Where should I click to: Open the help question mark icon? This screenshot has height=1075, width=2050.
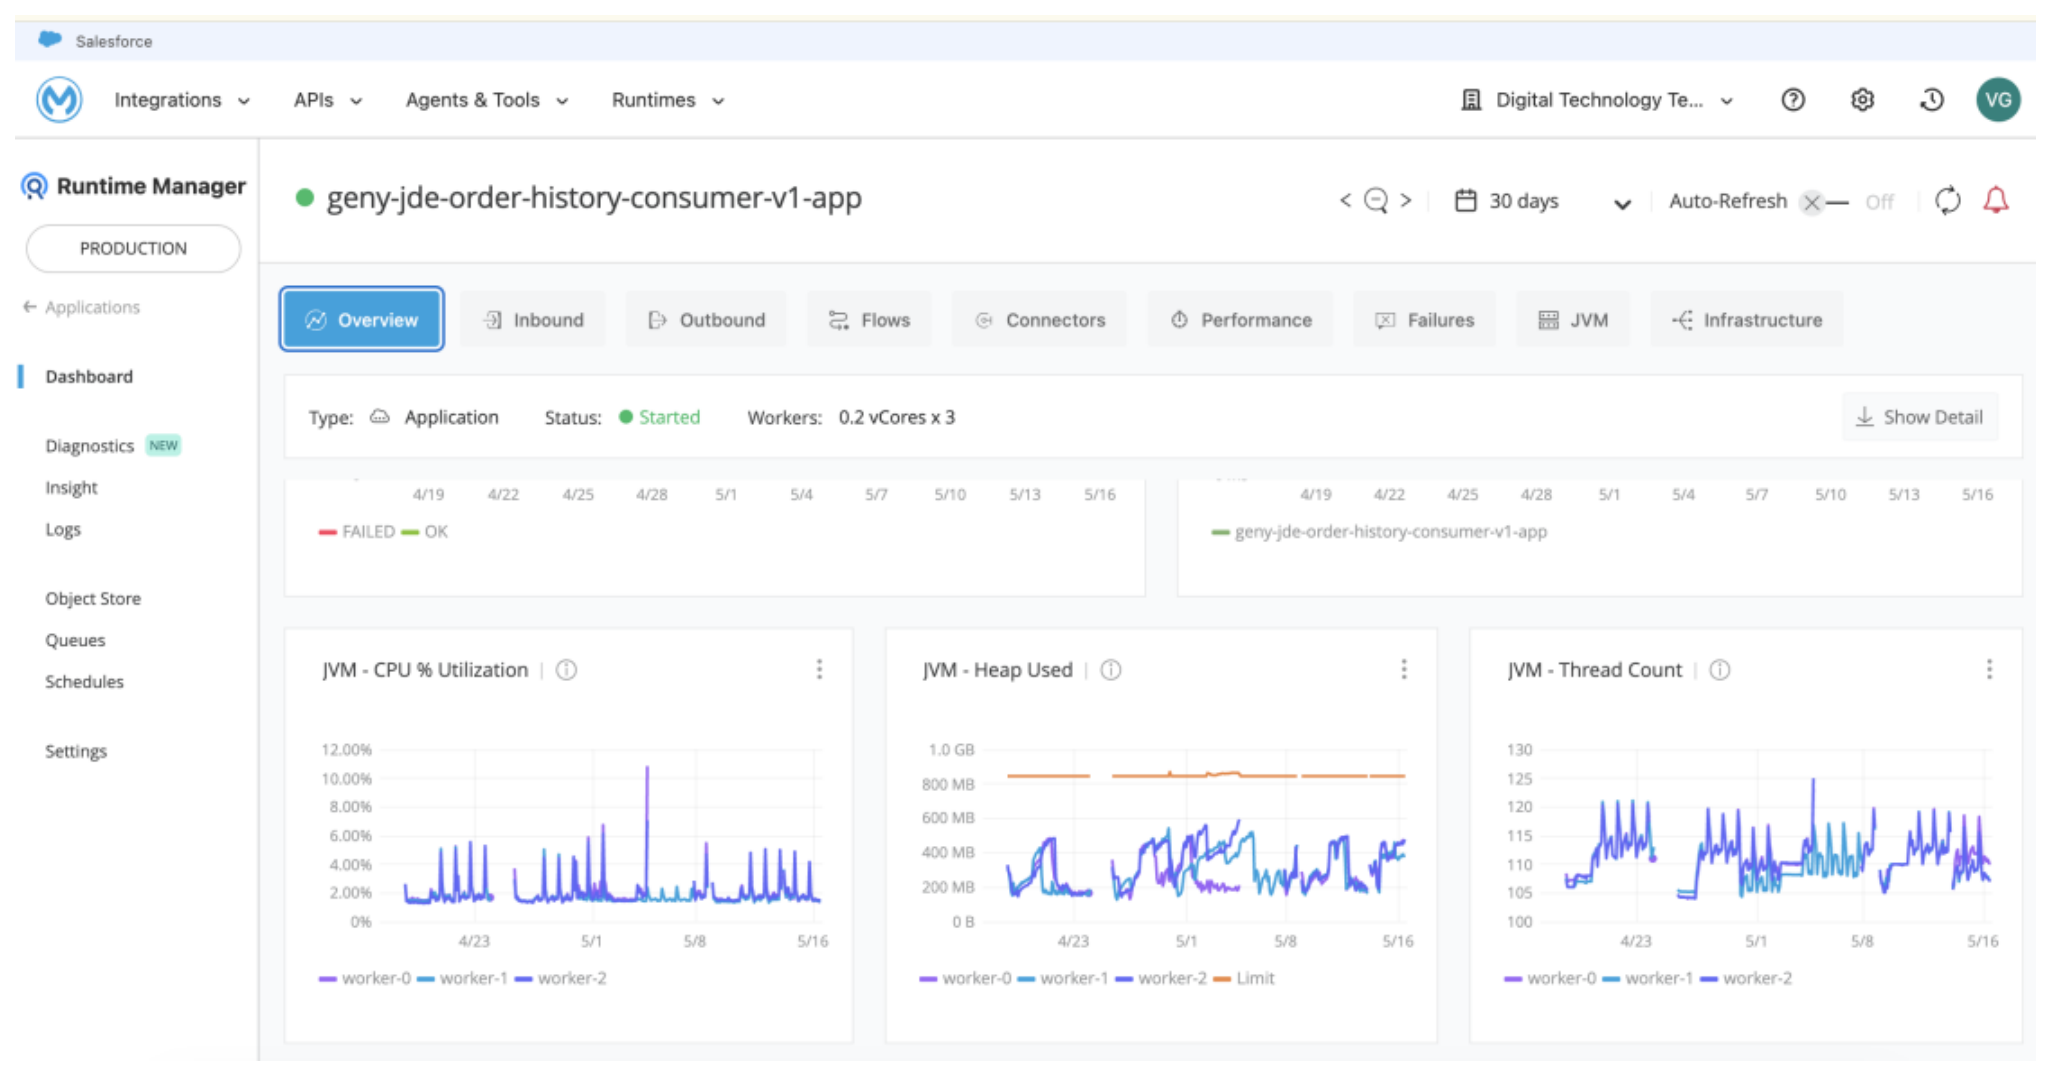1793,100
